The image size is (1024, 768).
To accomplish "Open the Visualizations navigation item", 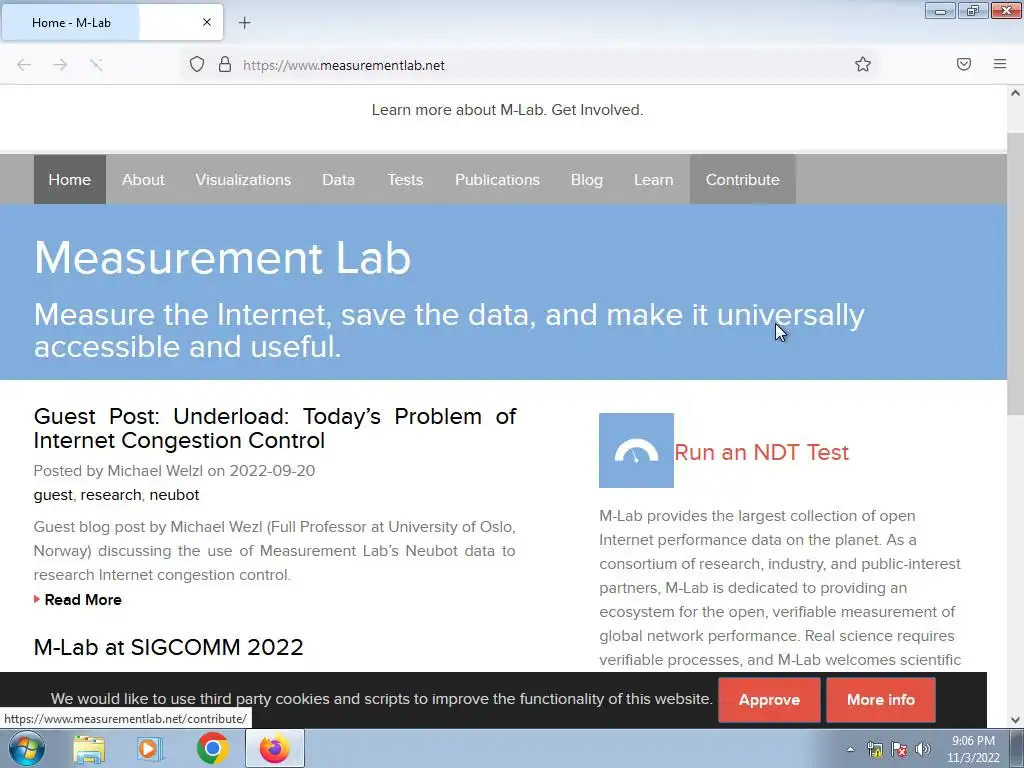I will coord(243,180).
